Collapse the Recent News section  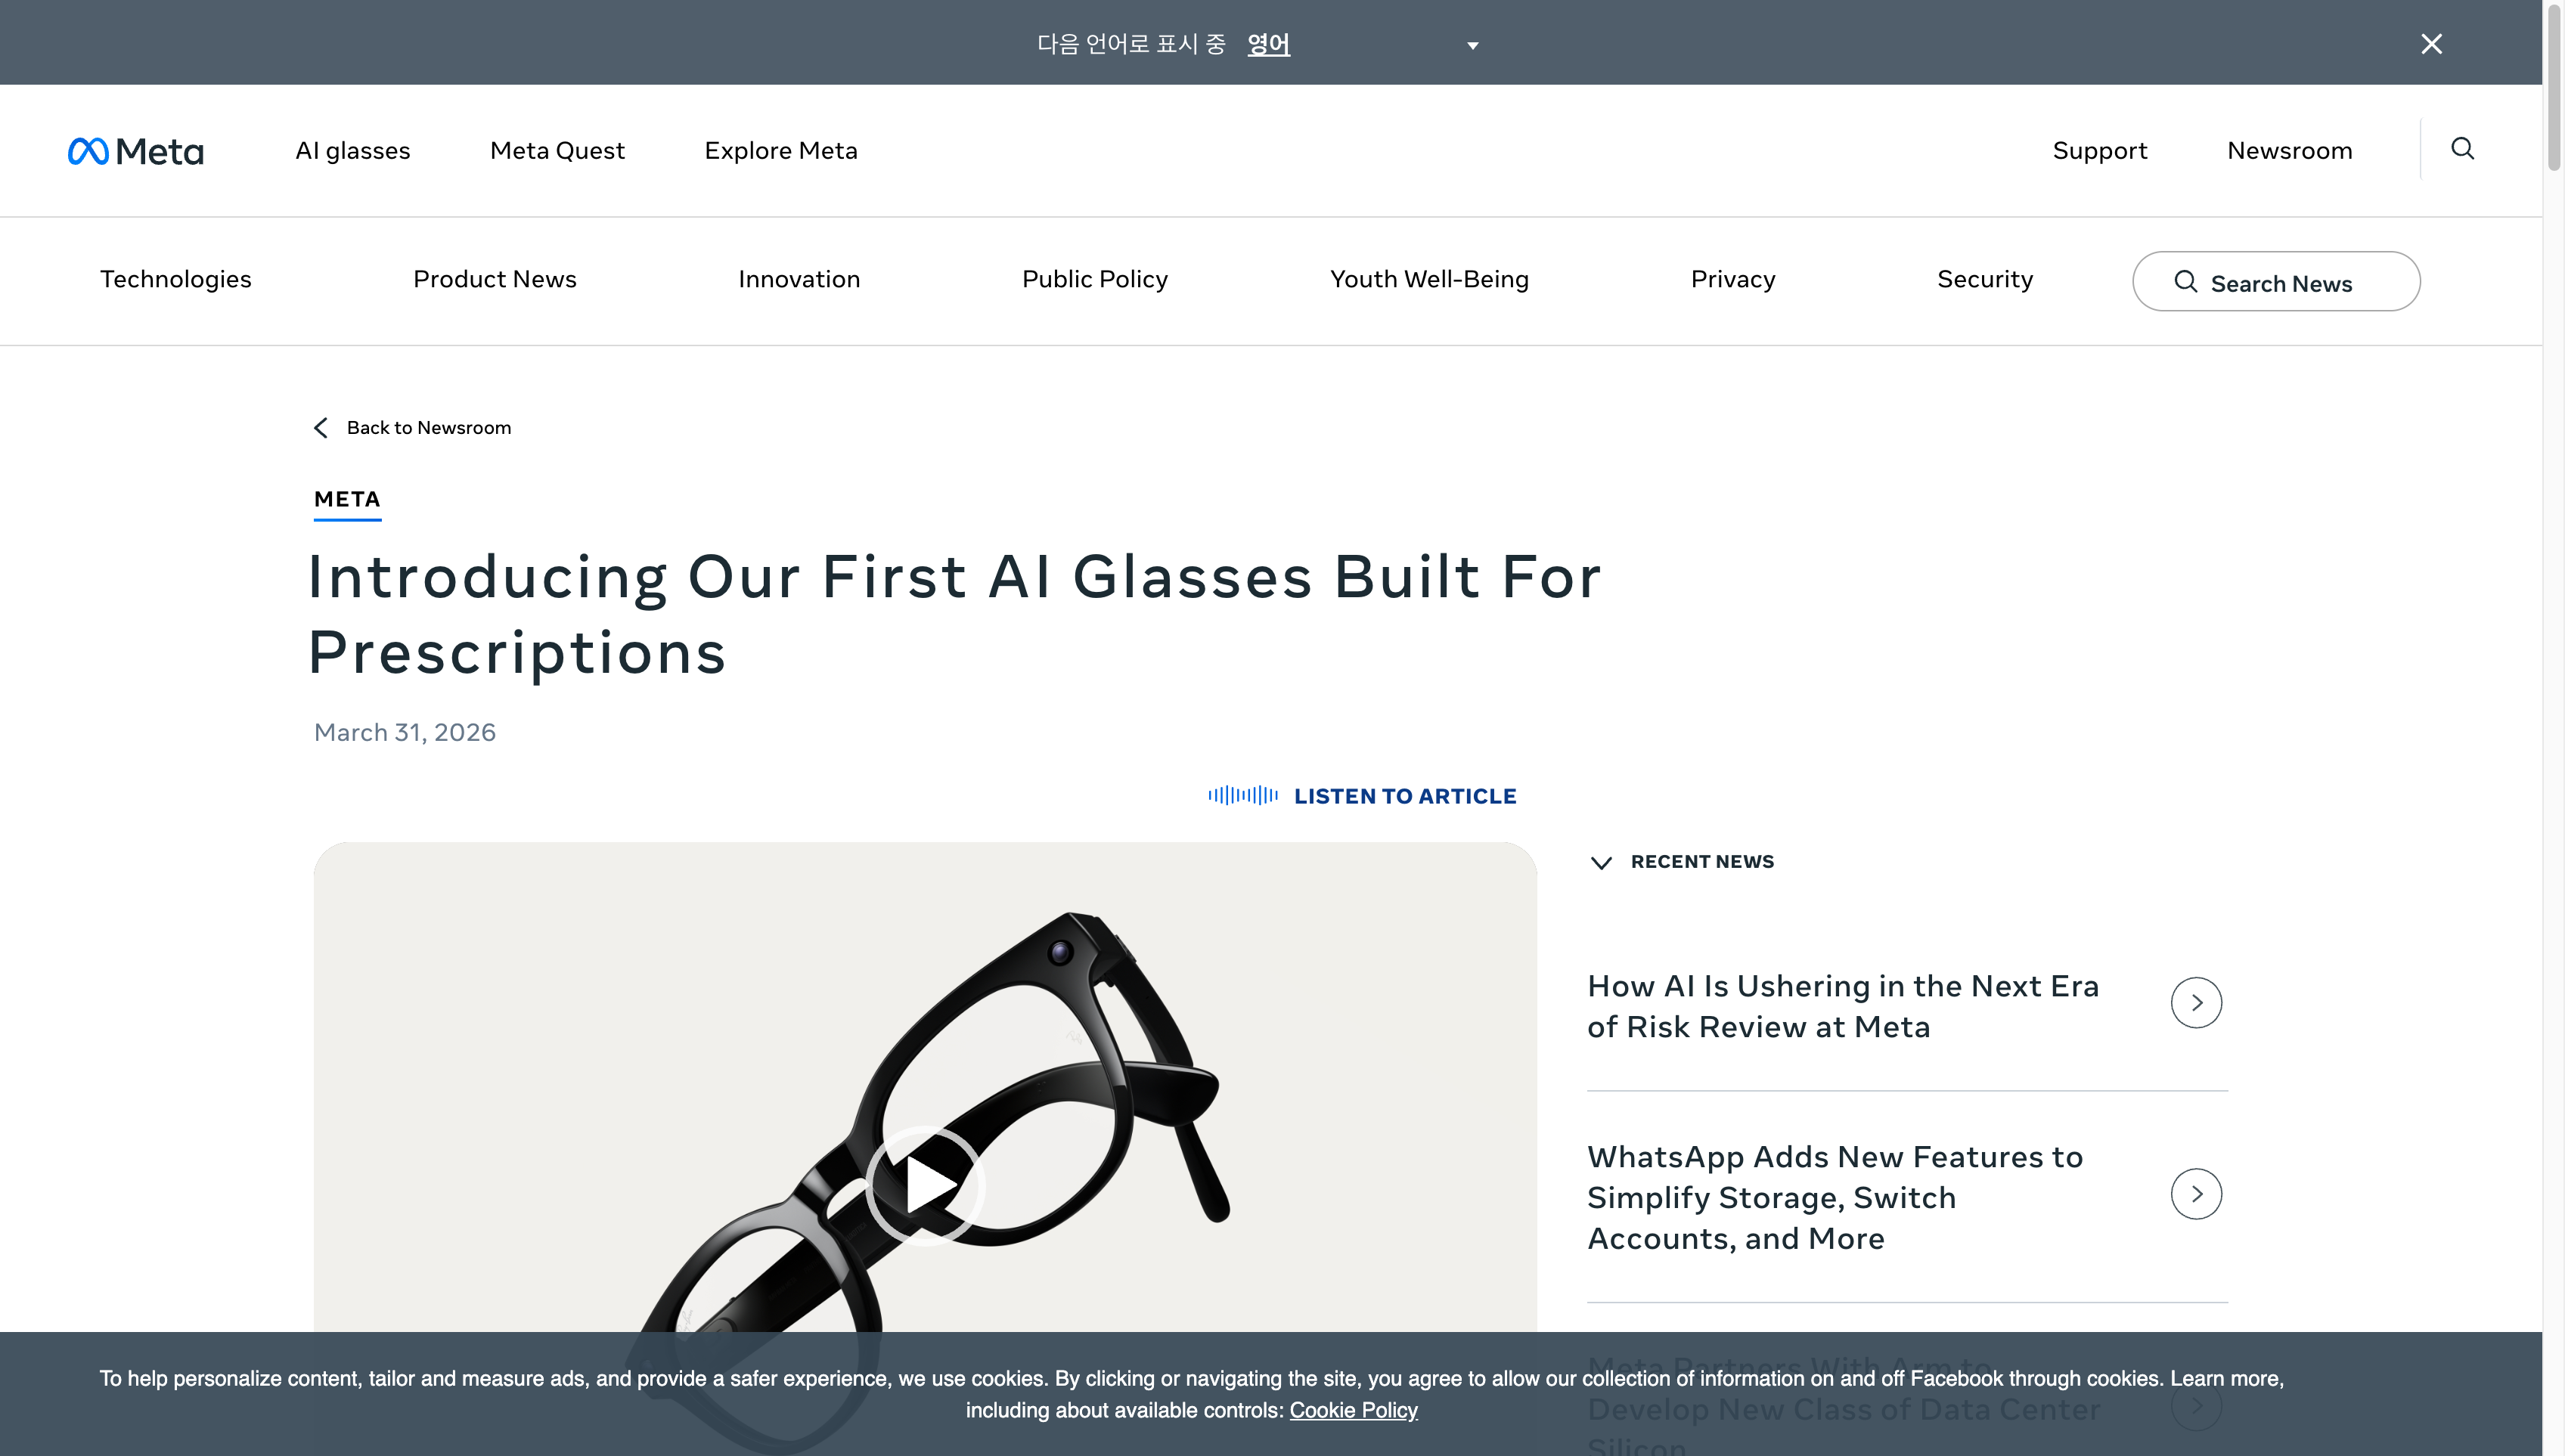click(1601, 863)
